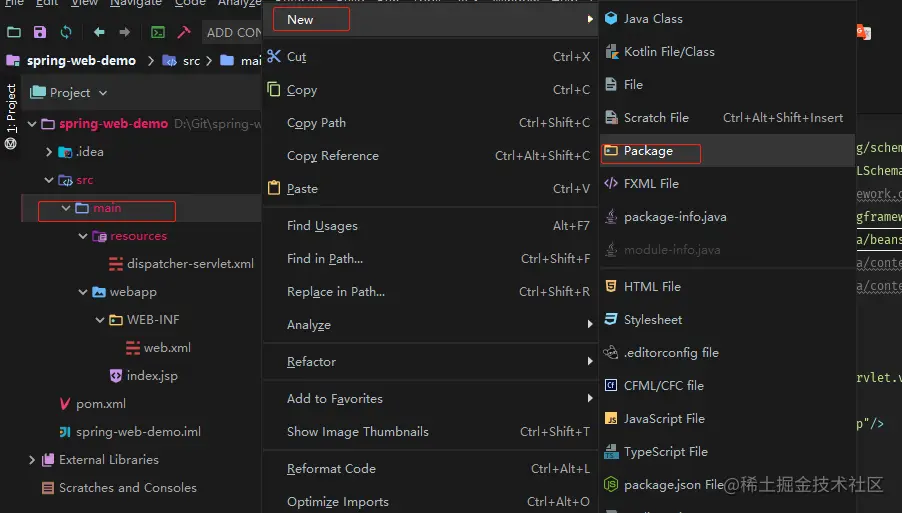This screenshot has width=902, height=513.
Task: Open the Refactor submenu
Action: click(x=430, y=361)
